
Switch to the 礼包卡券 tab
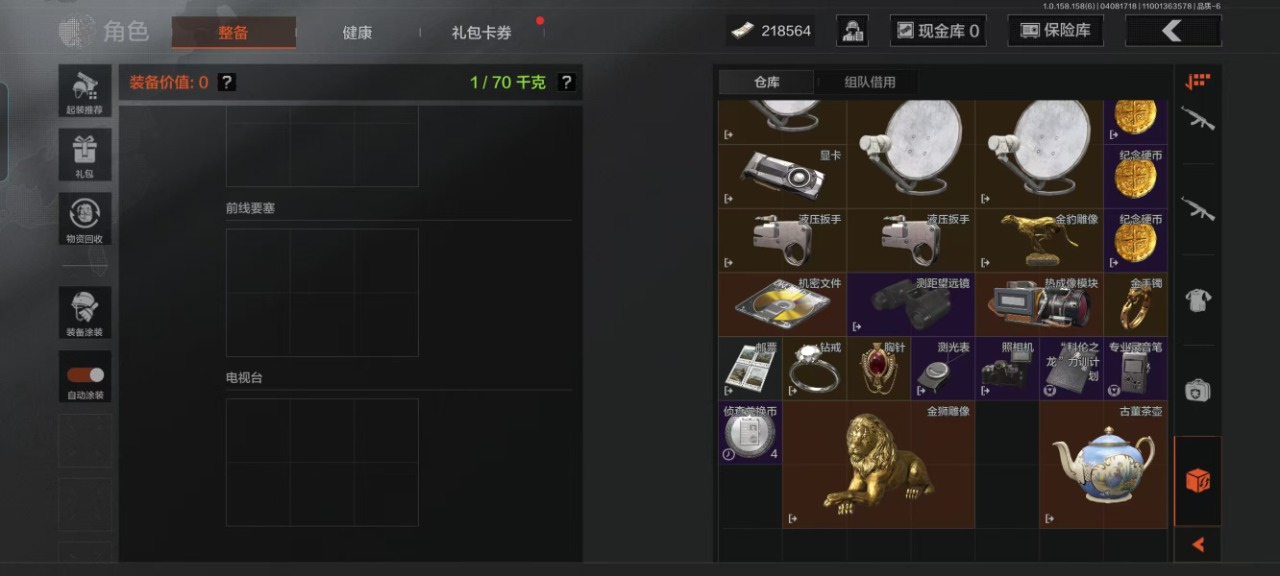tap(481, 32)
